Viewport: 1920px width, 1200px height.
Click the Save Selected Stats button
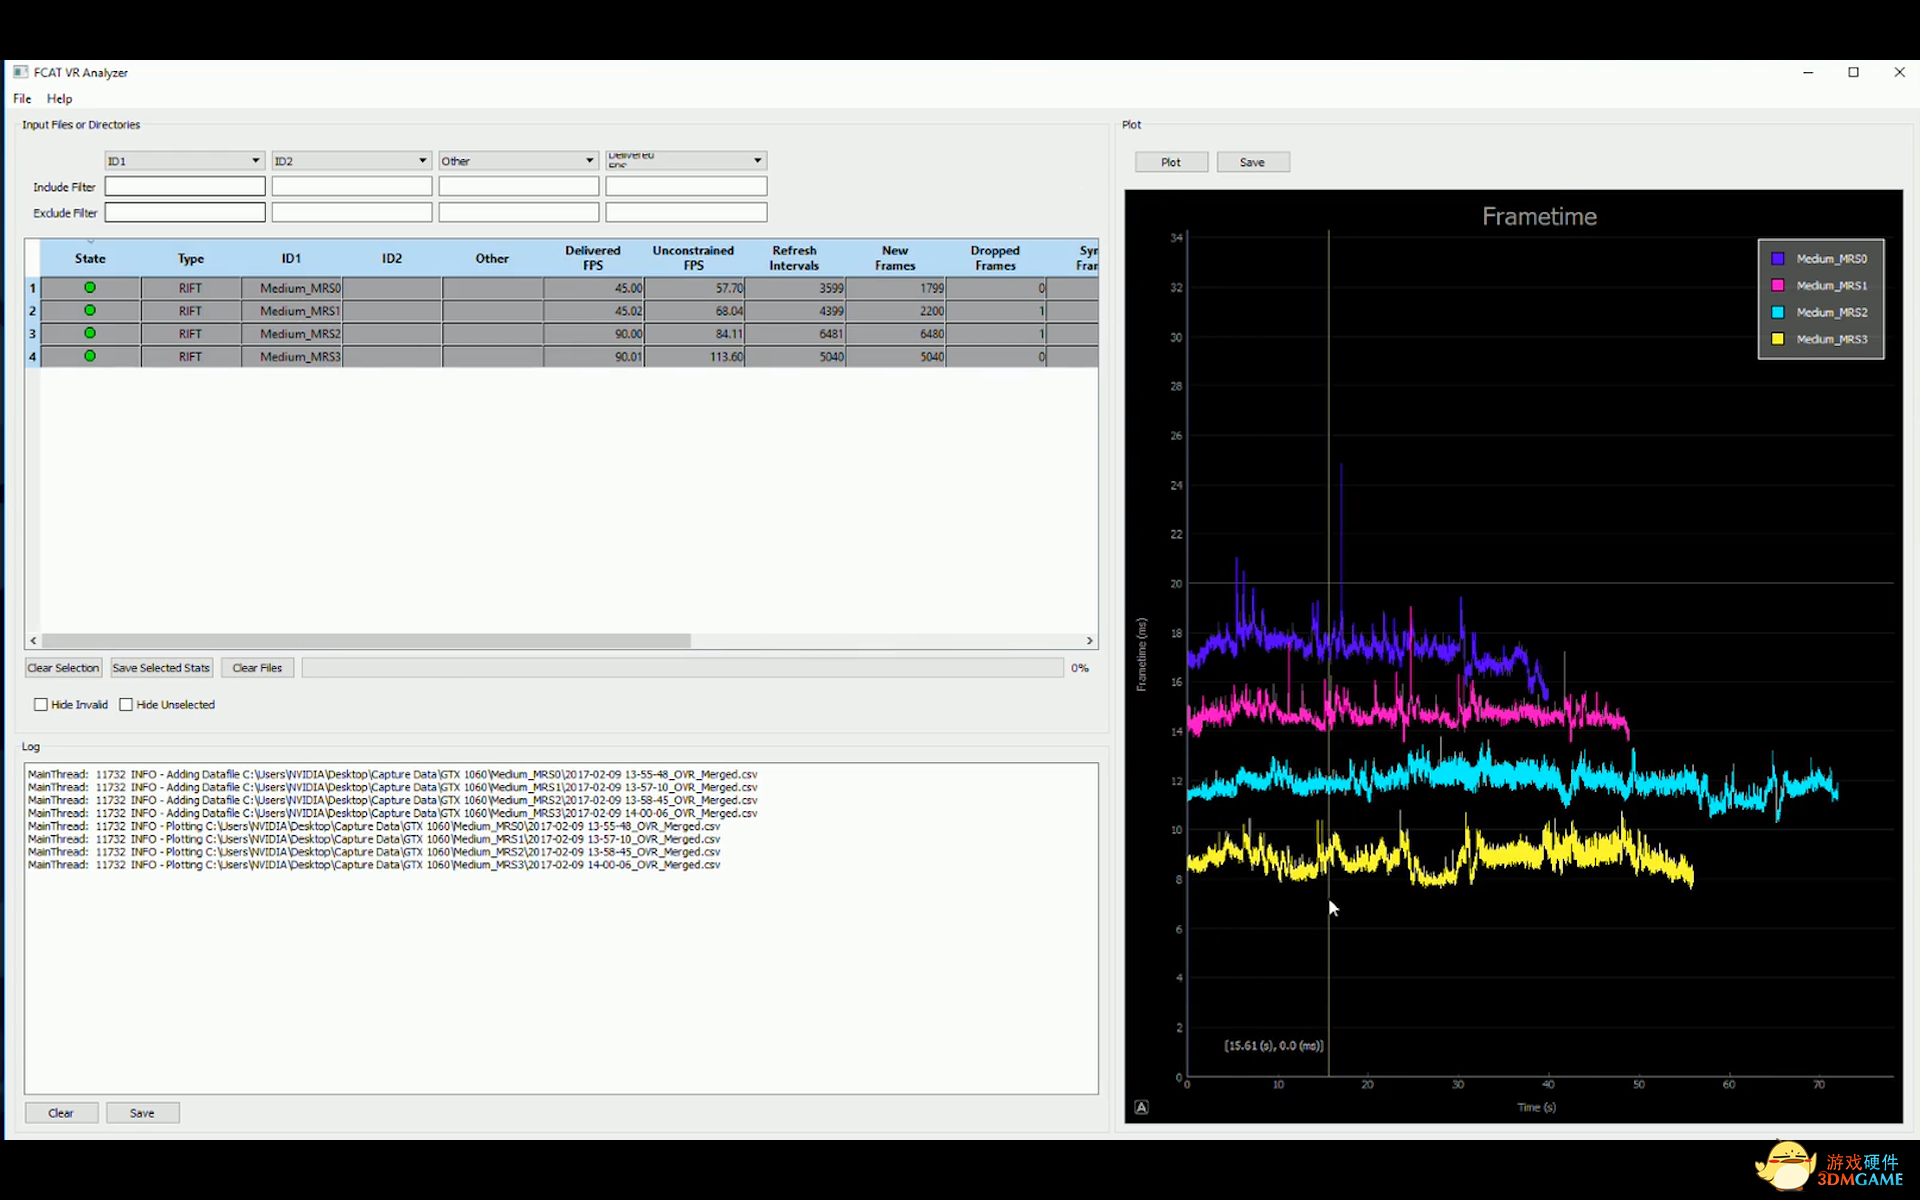(161, 668)
